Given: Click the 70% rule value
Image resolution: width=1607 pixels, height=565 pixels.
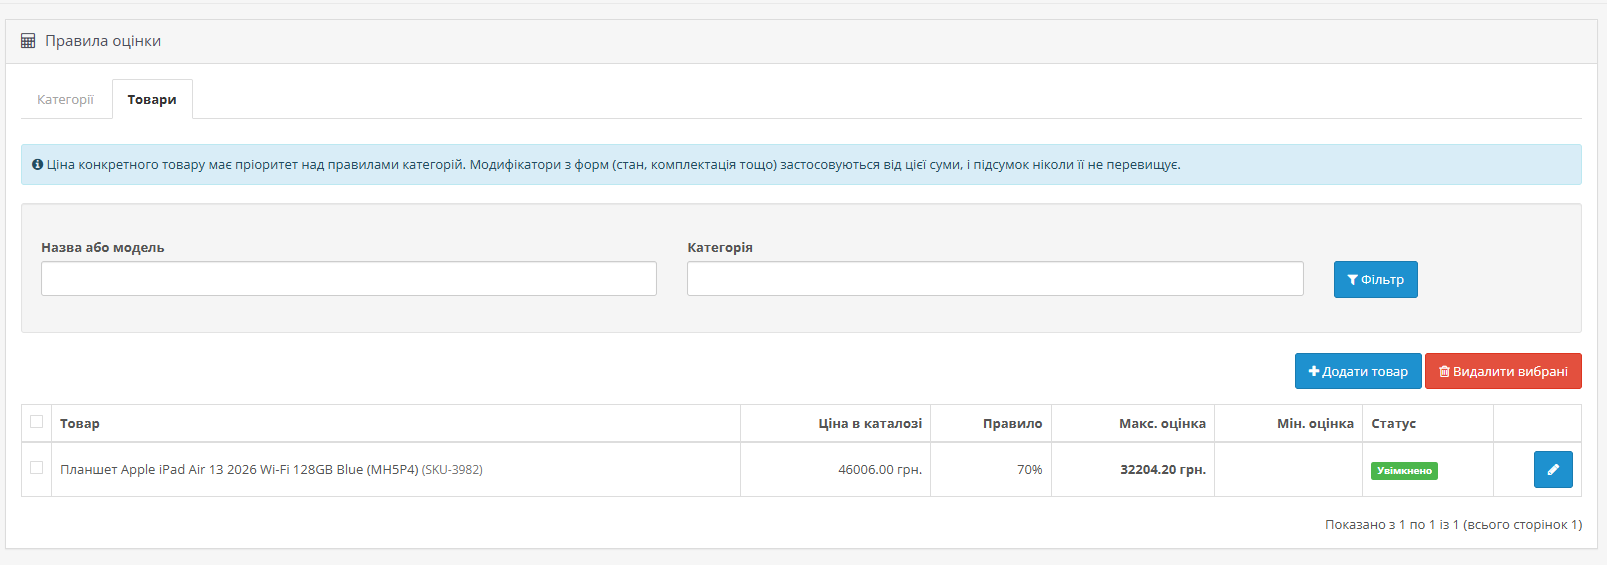Looking at the screenshot, I should click(x=1029, y=470).
